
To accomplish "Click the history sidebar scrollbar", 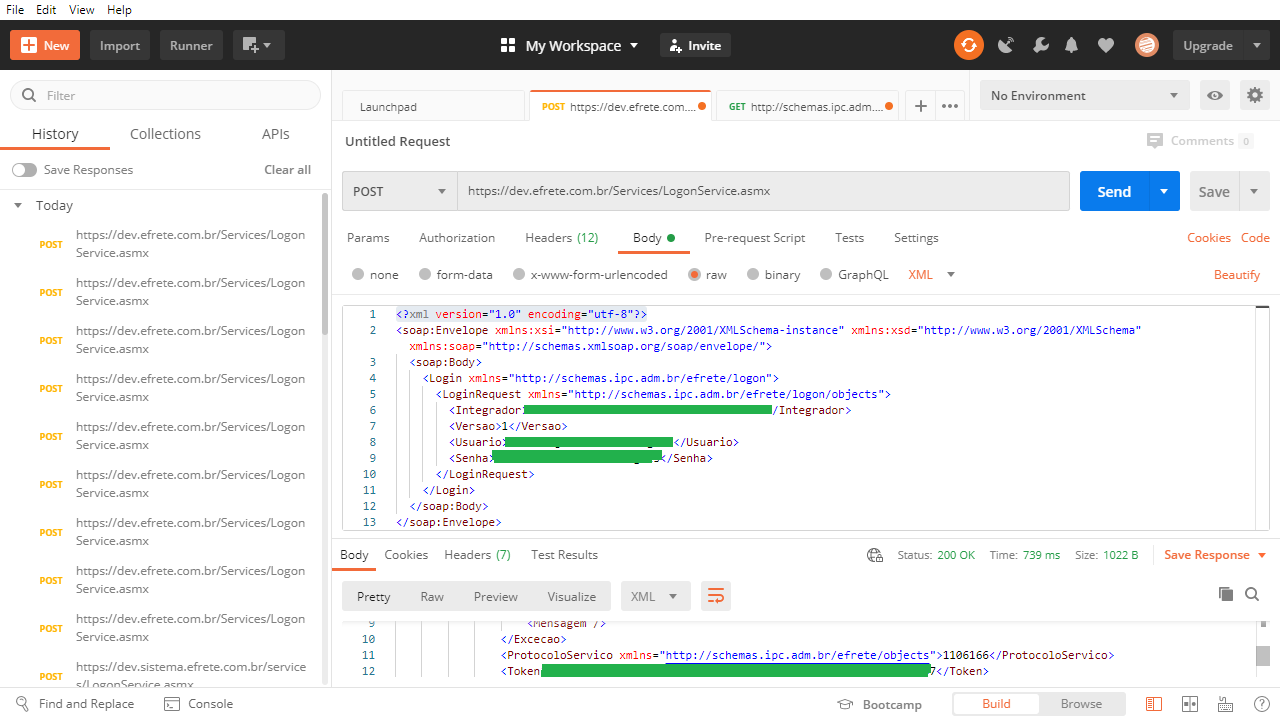I will (324, 265).
